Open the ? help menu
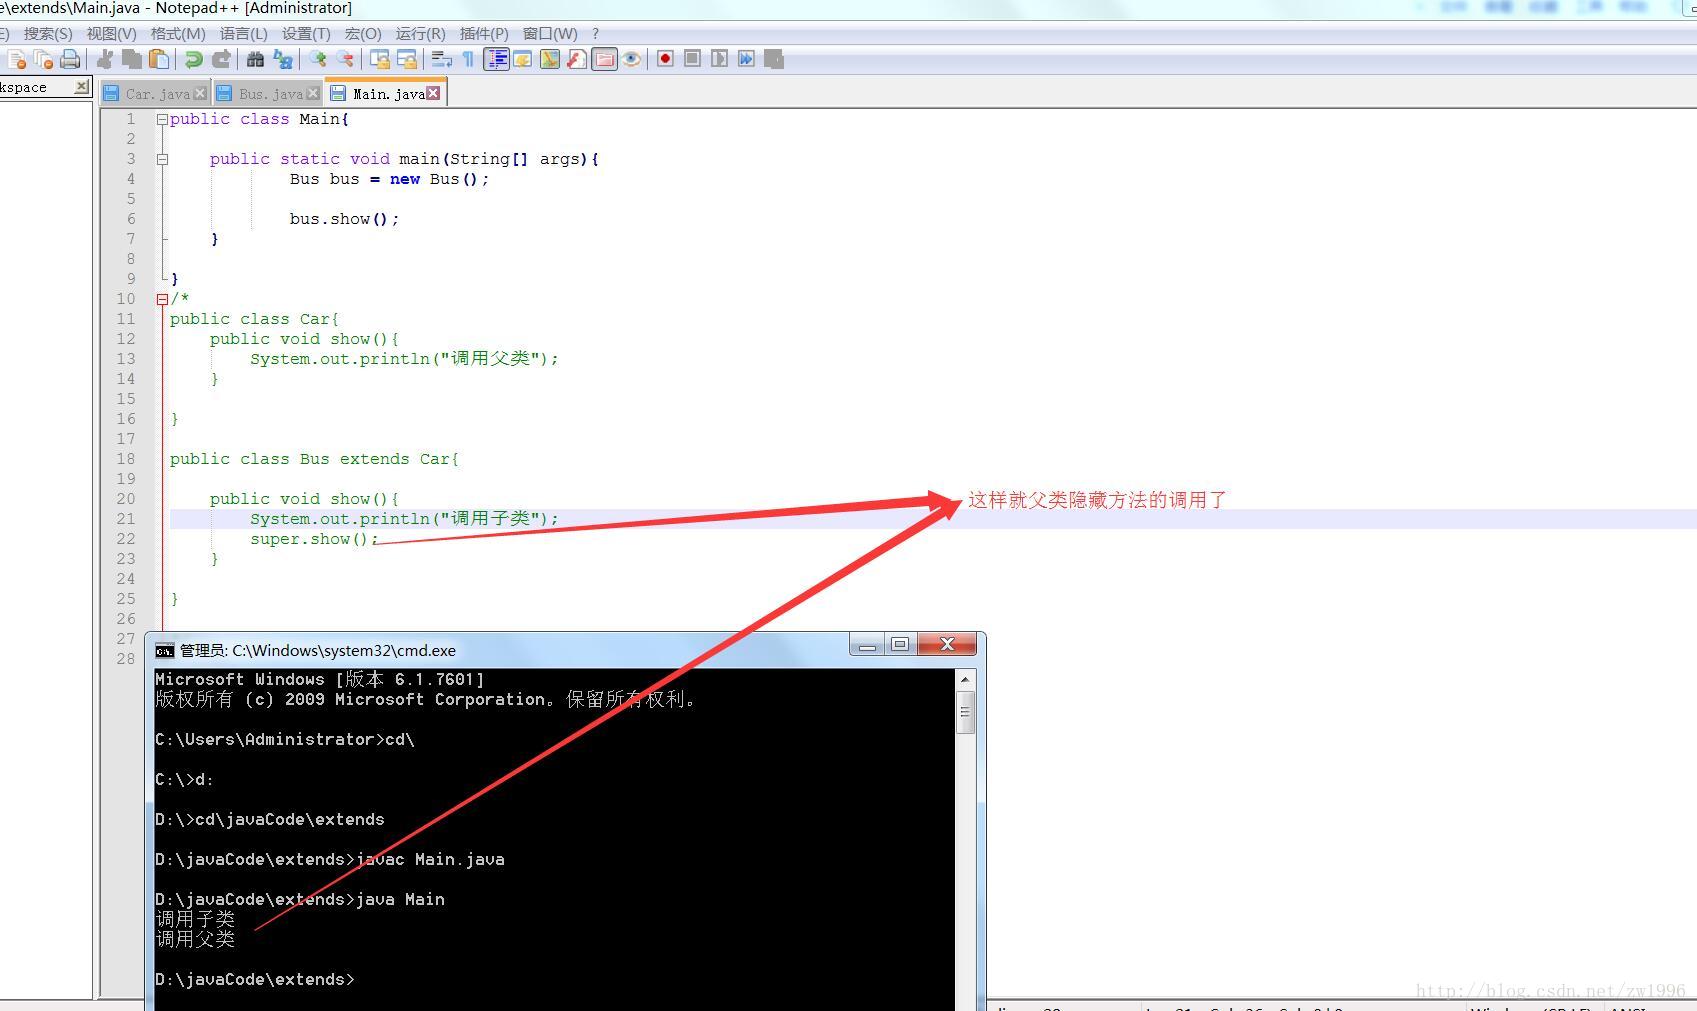 (x=596, y=34)
